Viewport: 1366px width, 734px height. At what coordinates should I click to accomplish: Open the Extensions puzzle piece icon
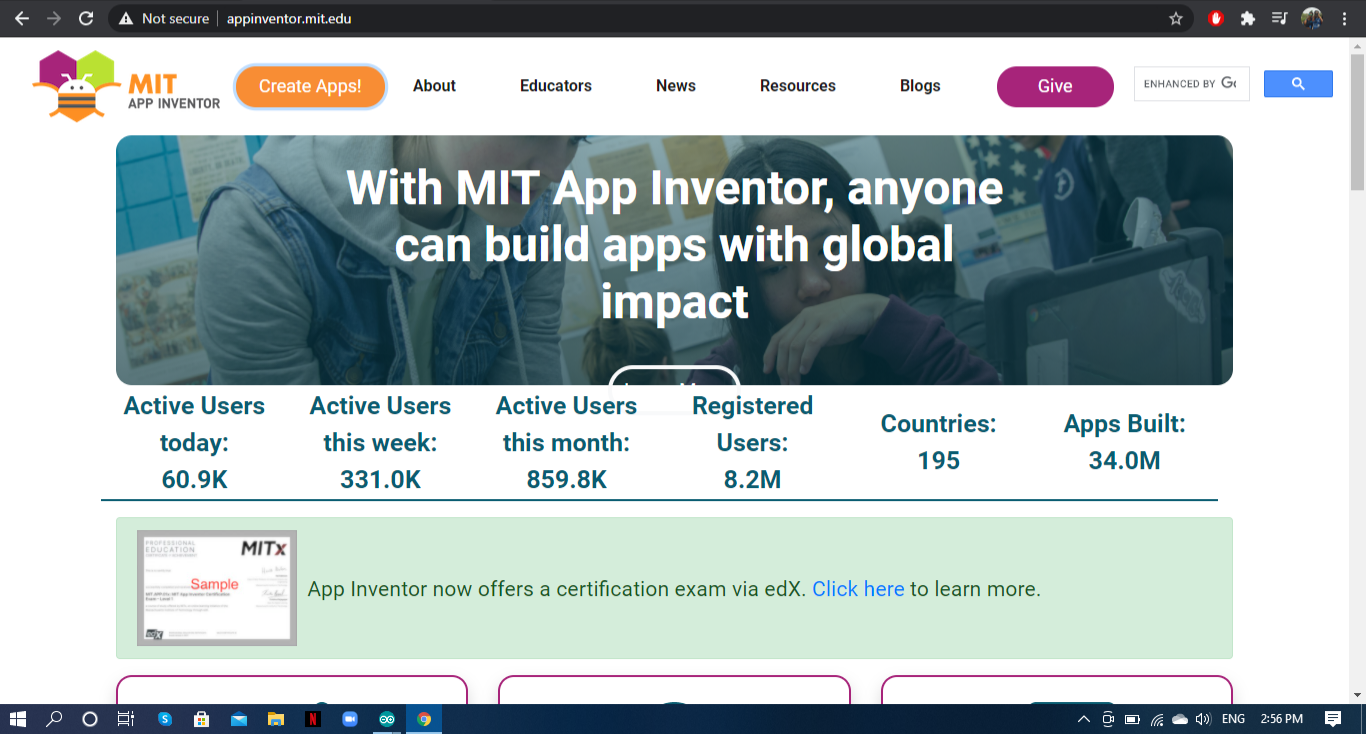tap(1248, 18)
